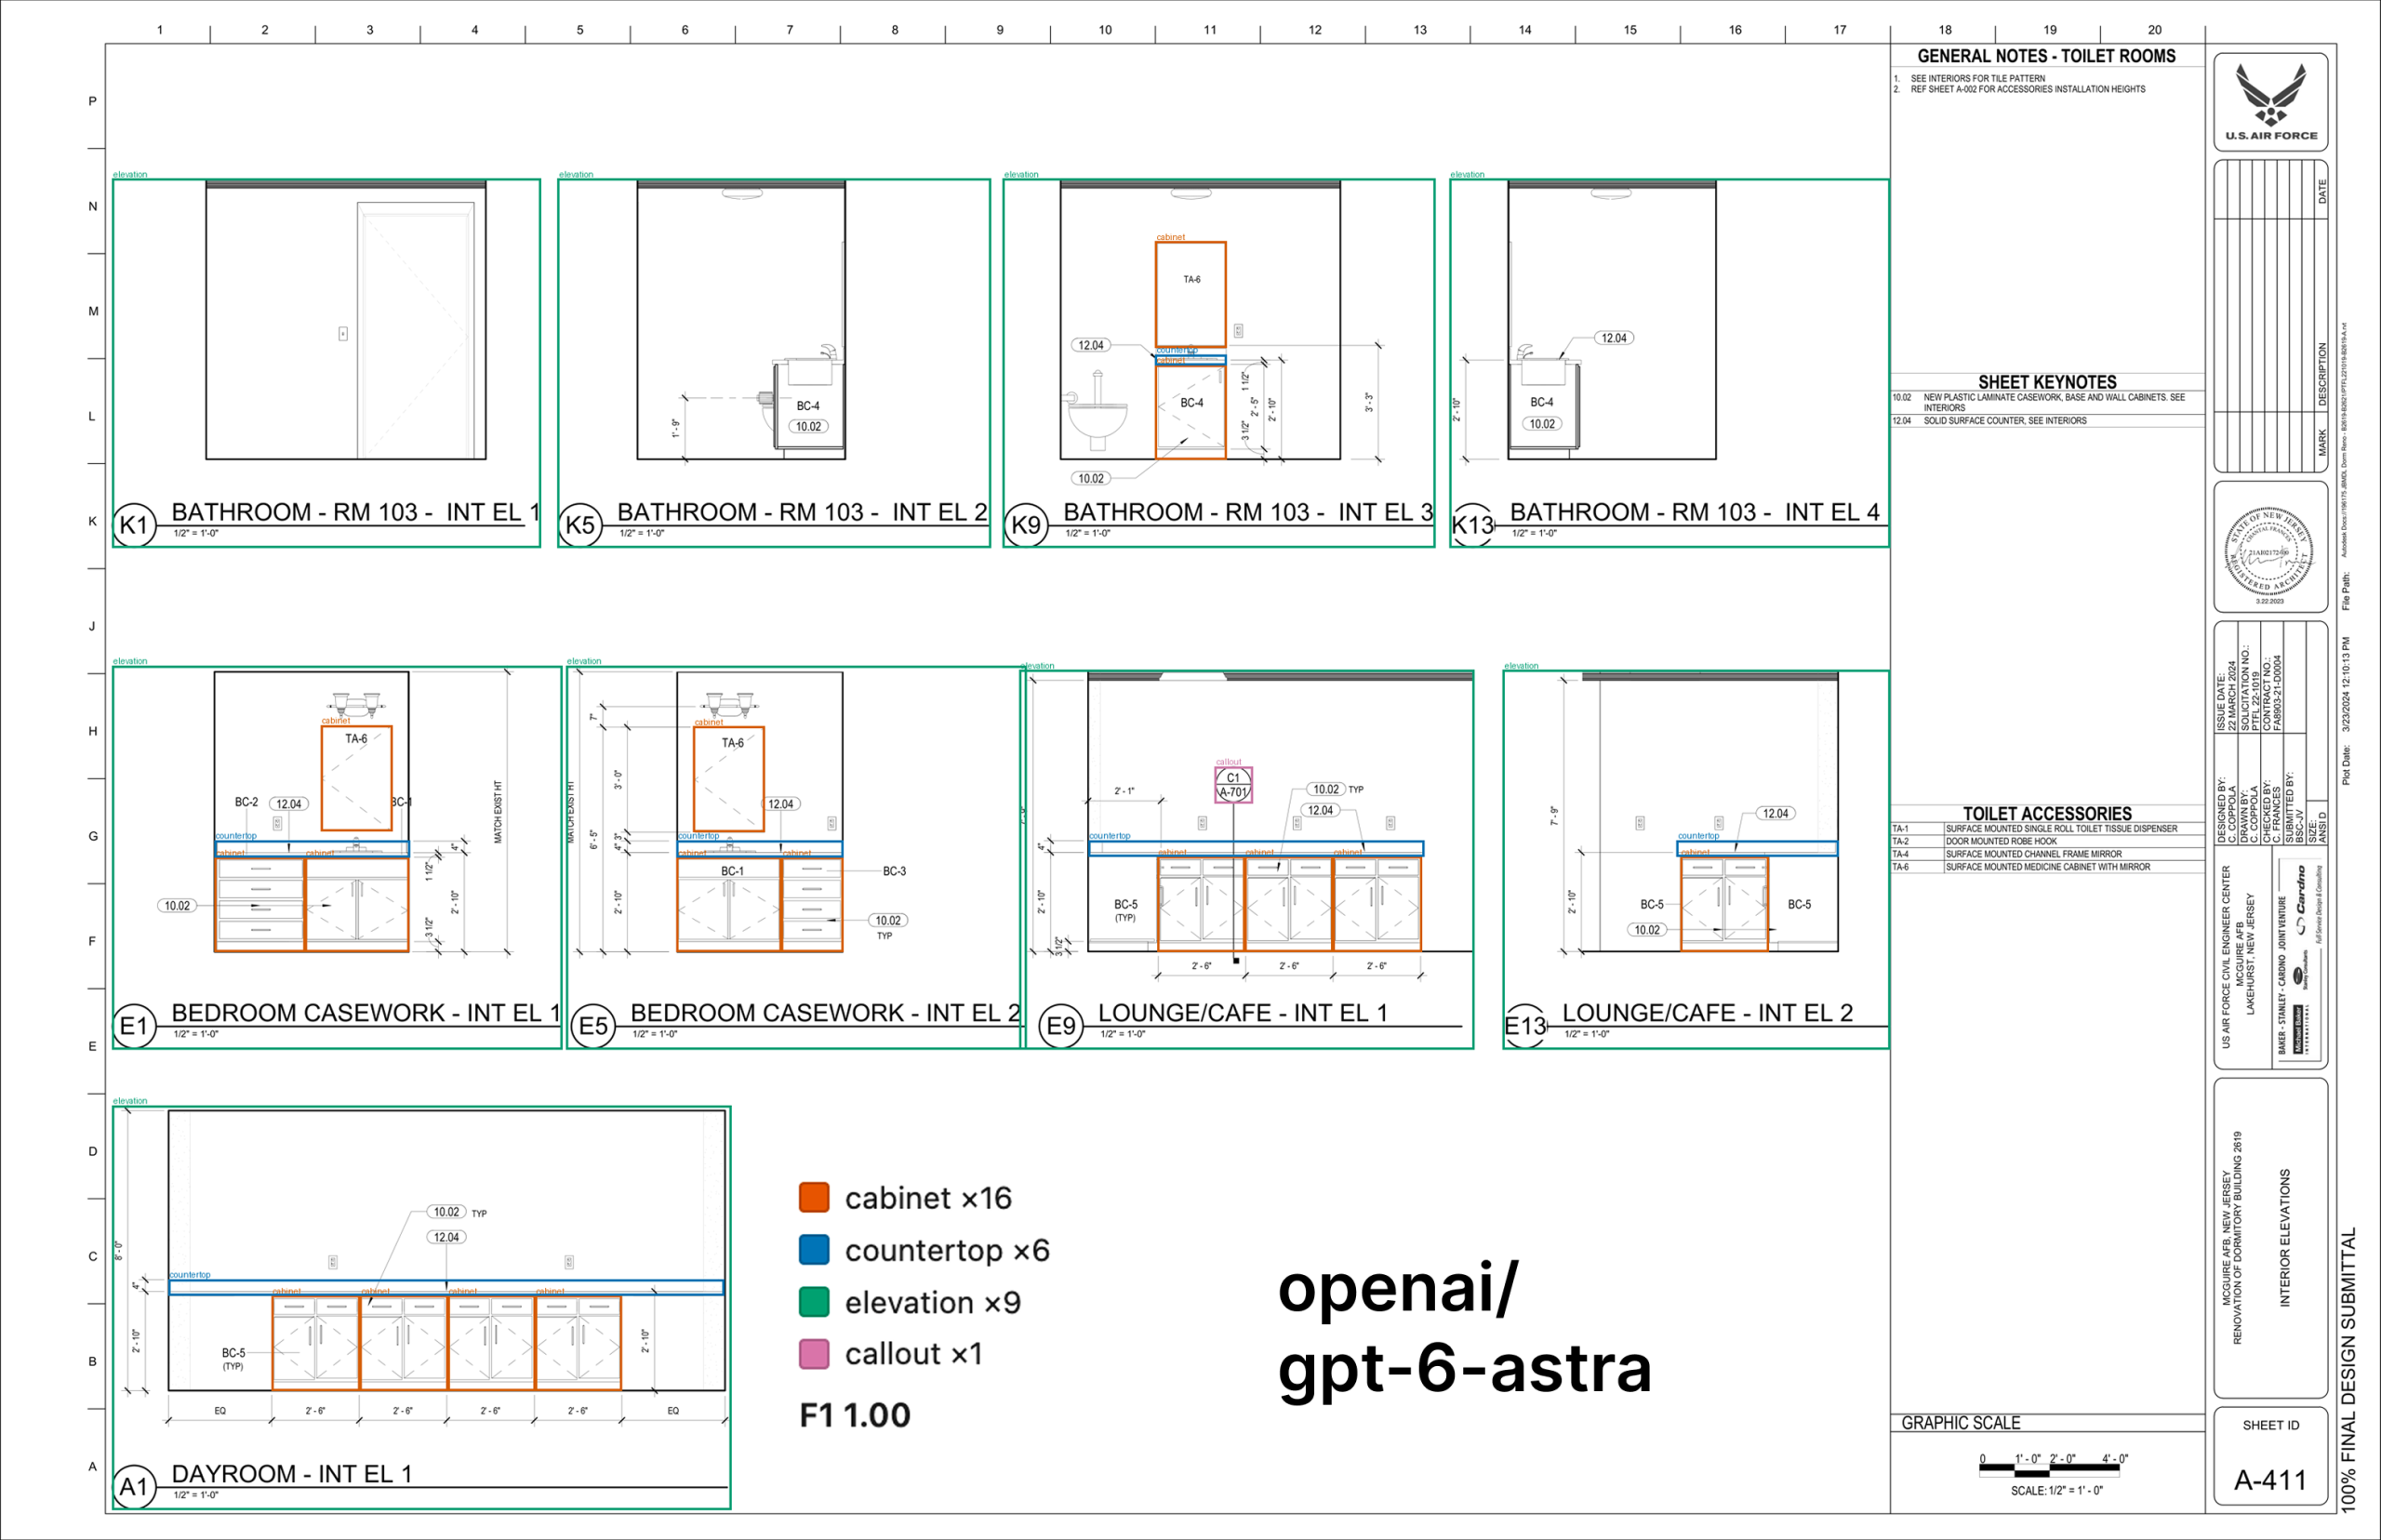Click the 'SHEET KEYNOTES' heading
This screenshot has width=2381, height=1540.
point(2047,382)
